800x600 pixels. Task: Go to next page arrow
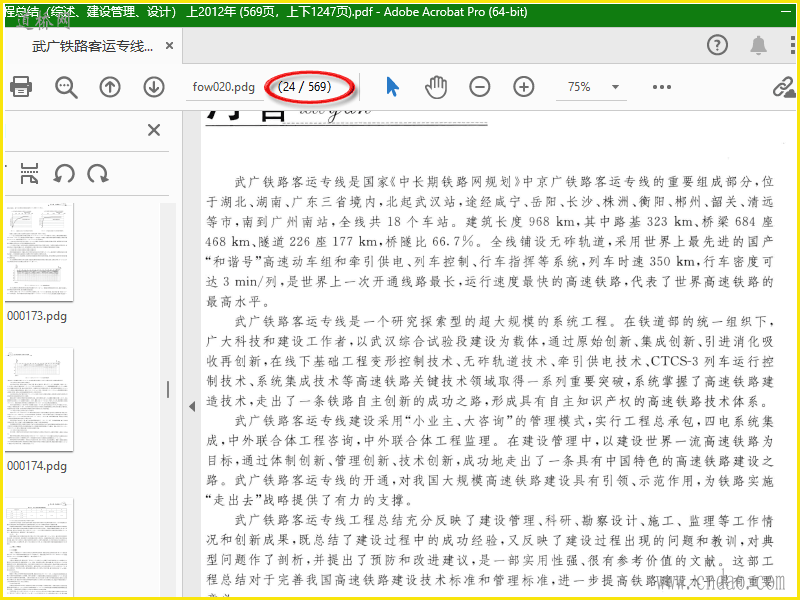pyautogui.click(x=154, y=87)
